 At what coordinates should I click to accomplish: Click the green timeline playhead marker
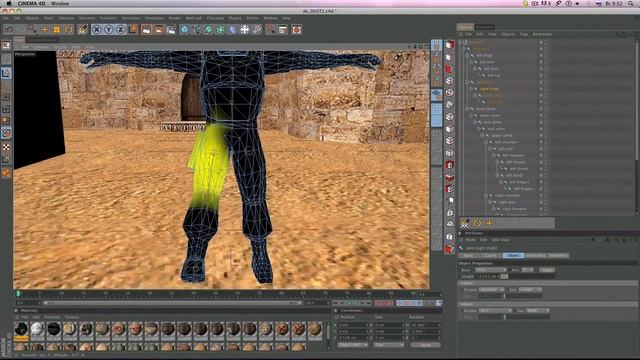tap(18, 293)
